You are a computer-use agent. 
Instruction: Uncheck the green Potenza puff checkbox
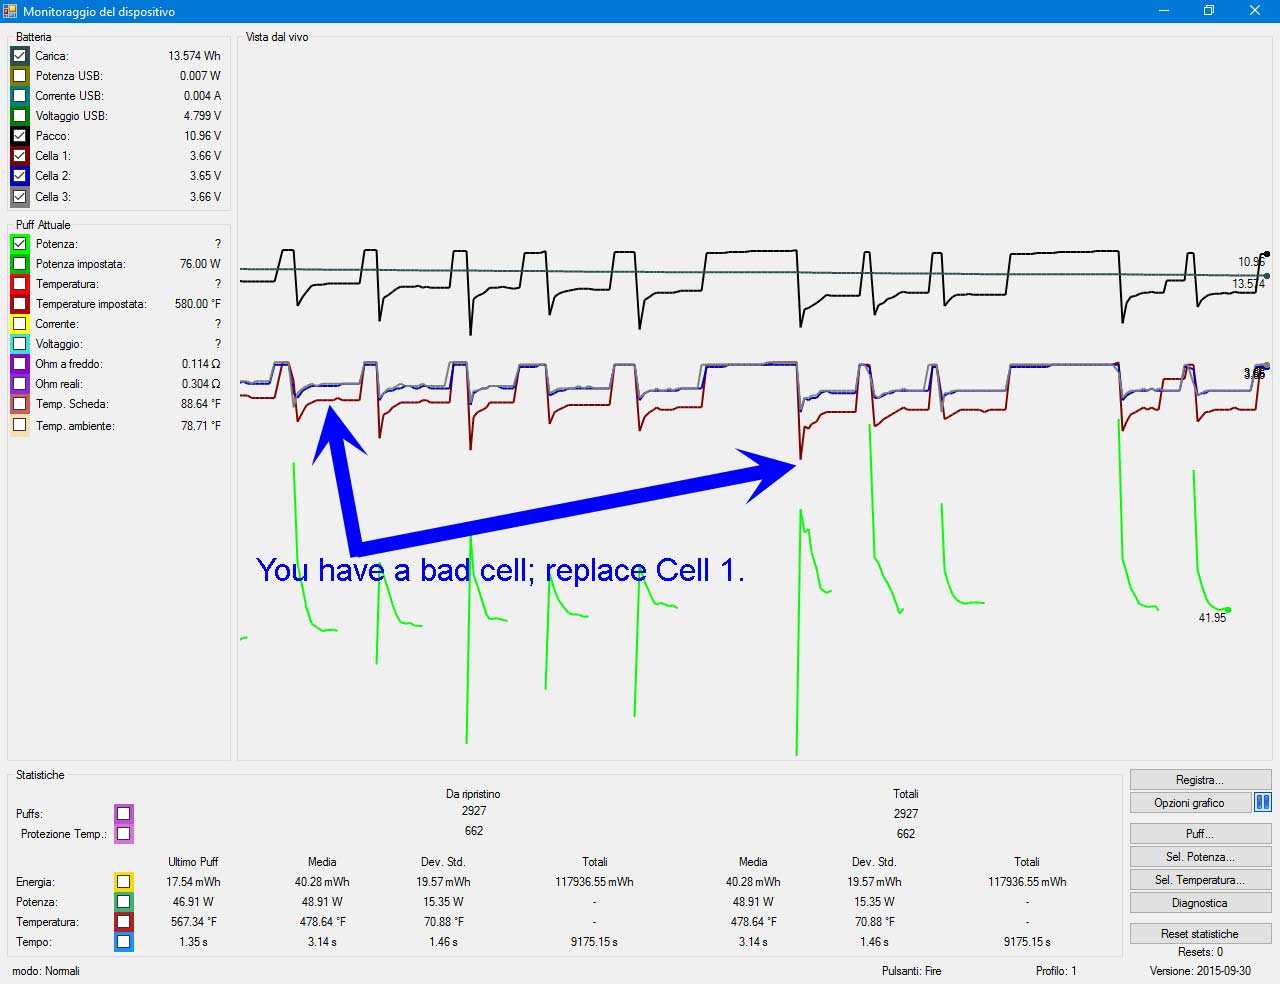(20, 244)
